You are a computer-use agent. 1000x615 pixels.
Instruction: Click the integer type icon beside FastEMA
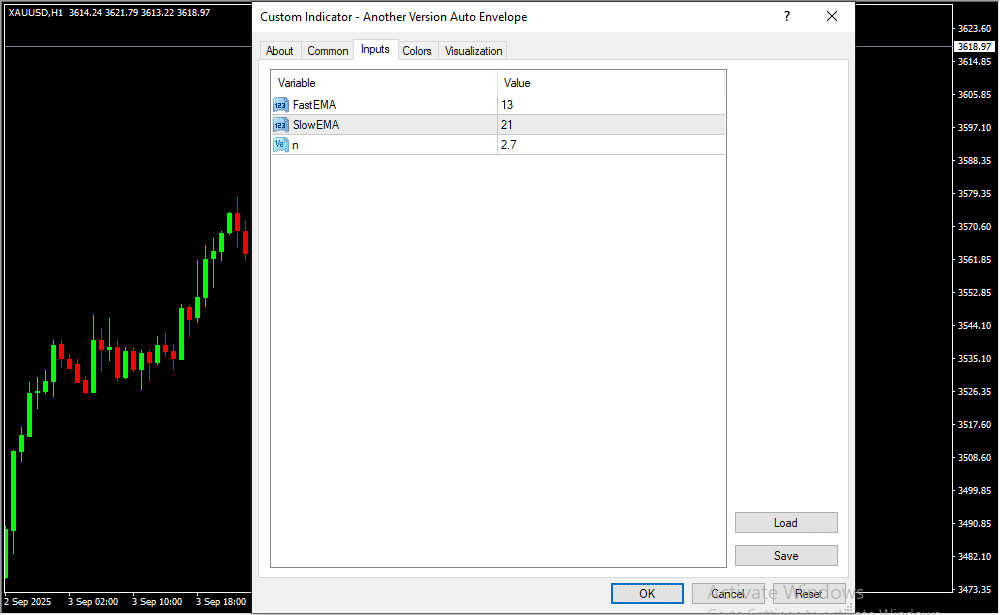(280, 105)
